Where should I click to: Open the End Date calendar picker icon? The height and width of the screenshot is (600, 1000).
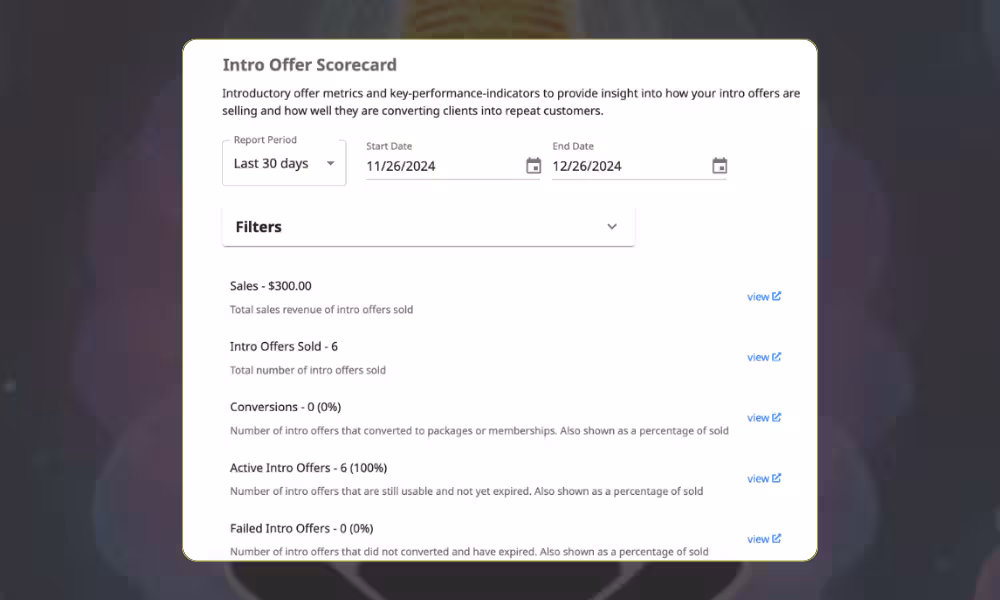click(719, 166)
